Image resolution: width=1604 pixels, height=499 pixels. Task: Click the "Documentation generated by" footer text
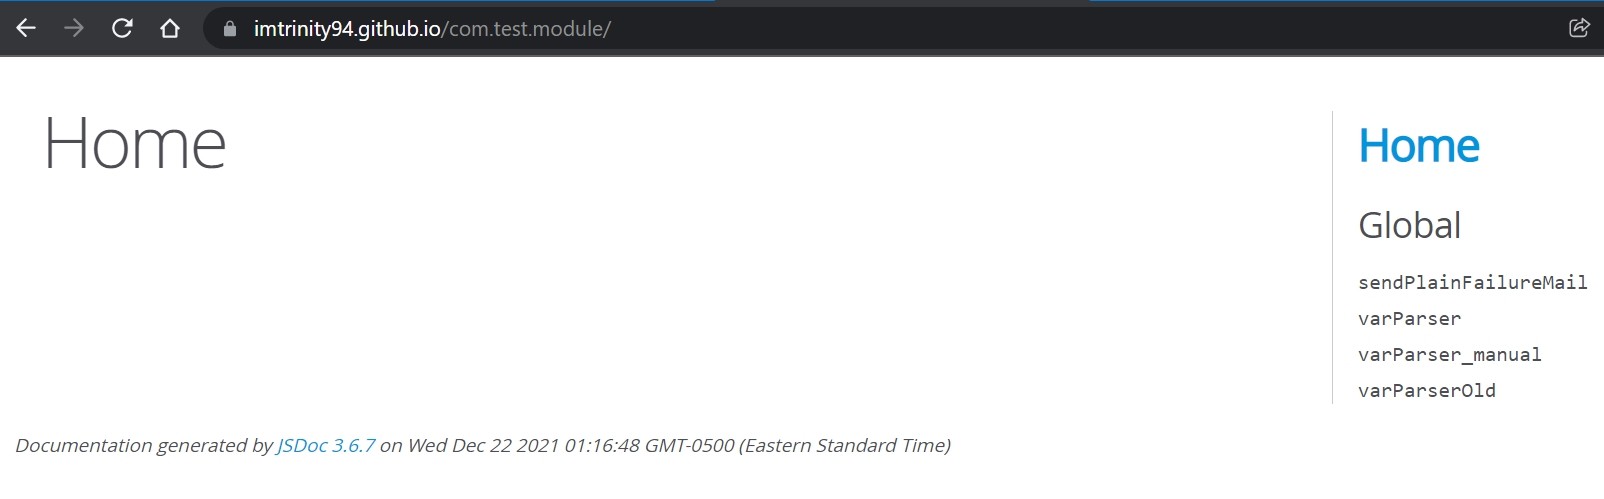pos(143,446)
